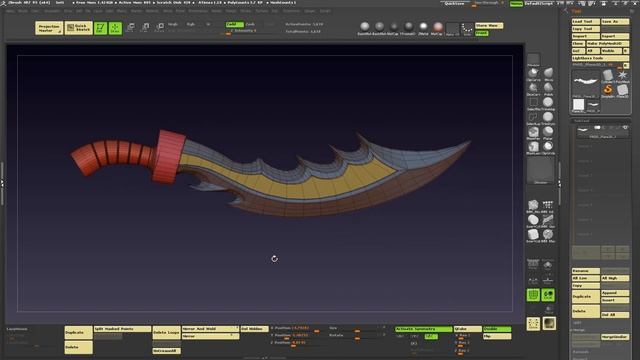Screen dimensions: 640x360
Task: Select the SimpleBrush S tool
Action: (x=608, y=91)
